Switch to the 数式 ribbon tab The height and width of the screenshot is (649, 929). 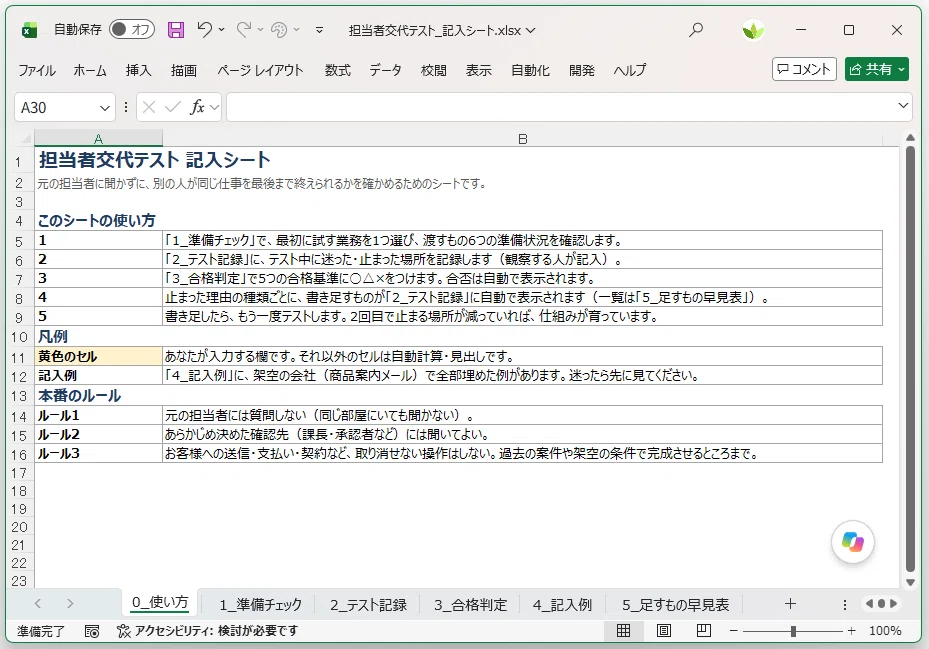point(338,70)
